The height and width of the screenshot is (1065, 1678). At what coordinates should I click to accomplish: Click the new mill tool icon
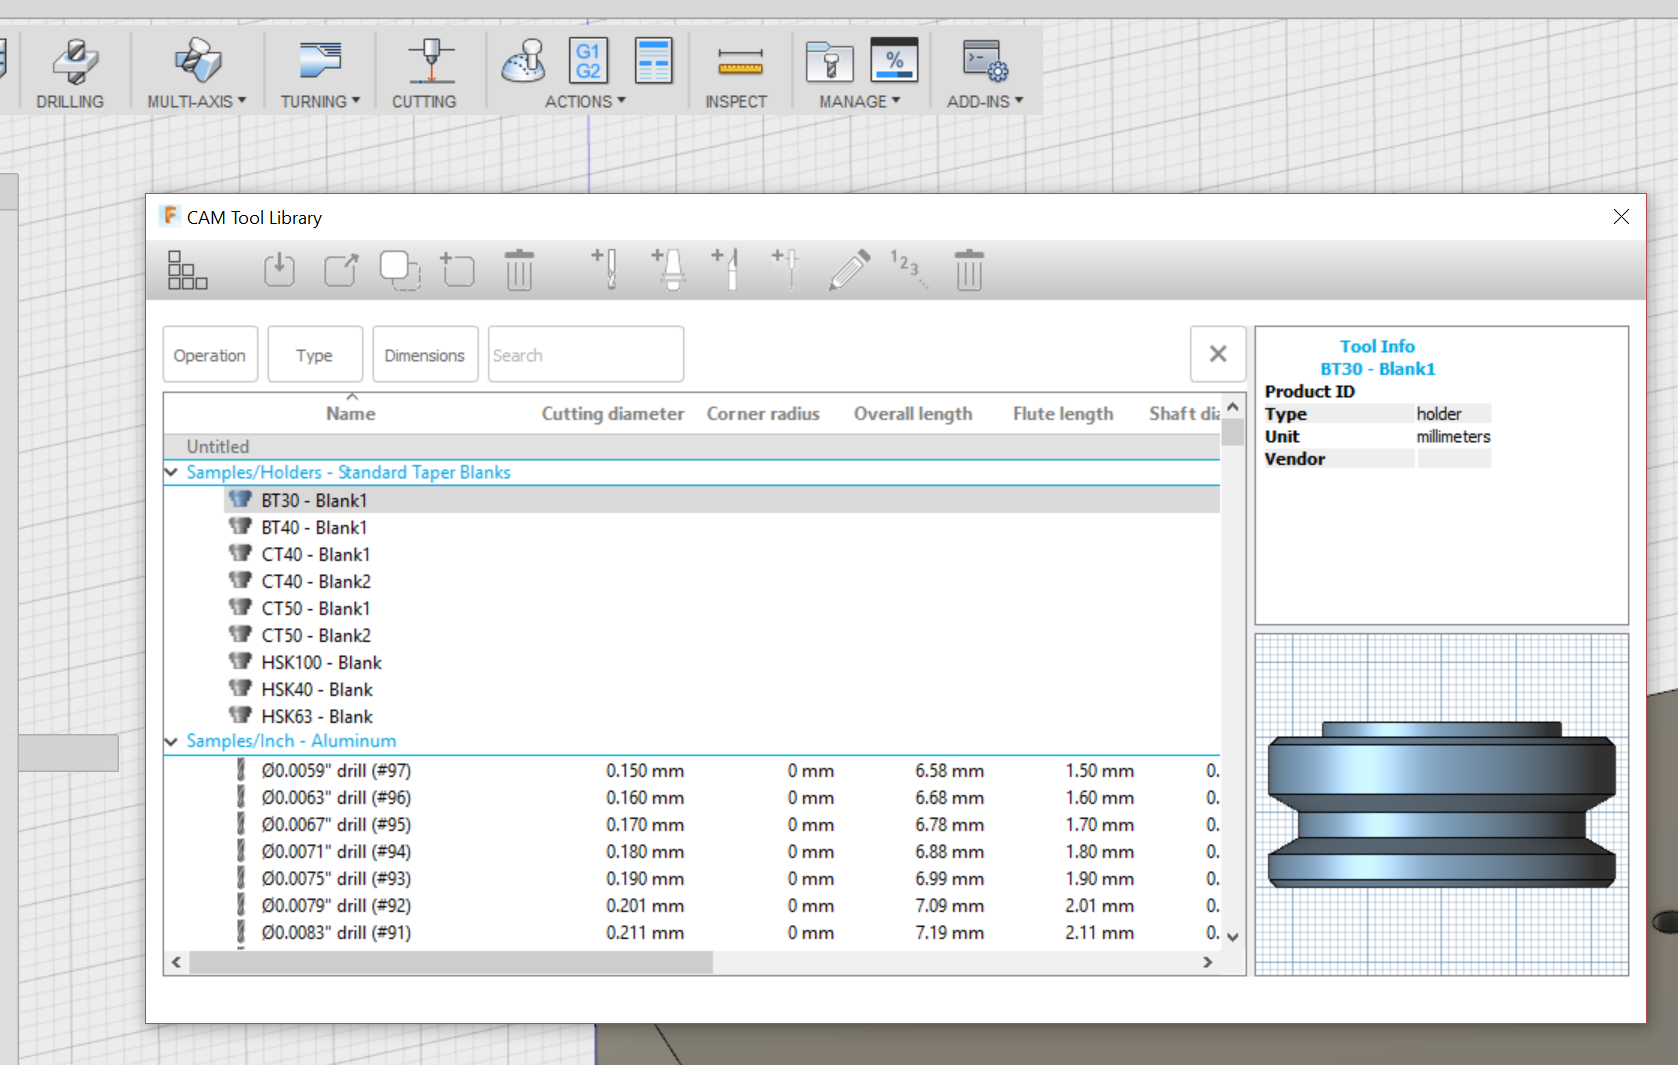[x=606, y=270]
